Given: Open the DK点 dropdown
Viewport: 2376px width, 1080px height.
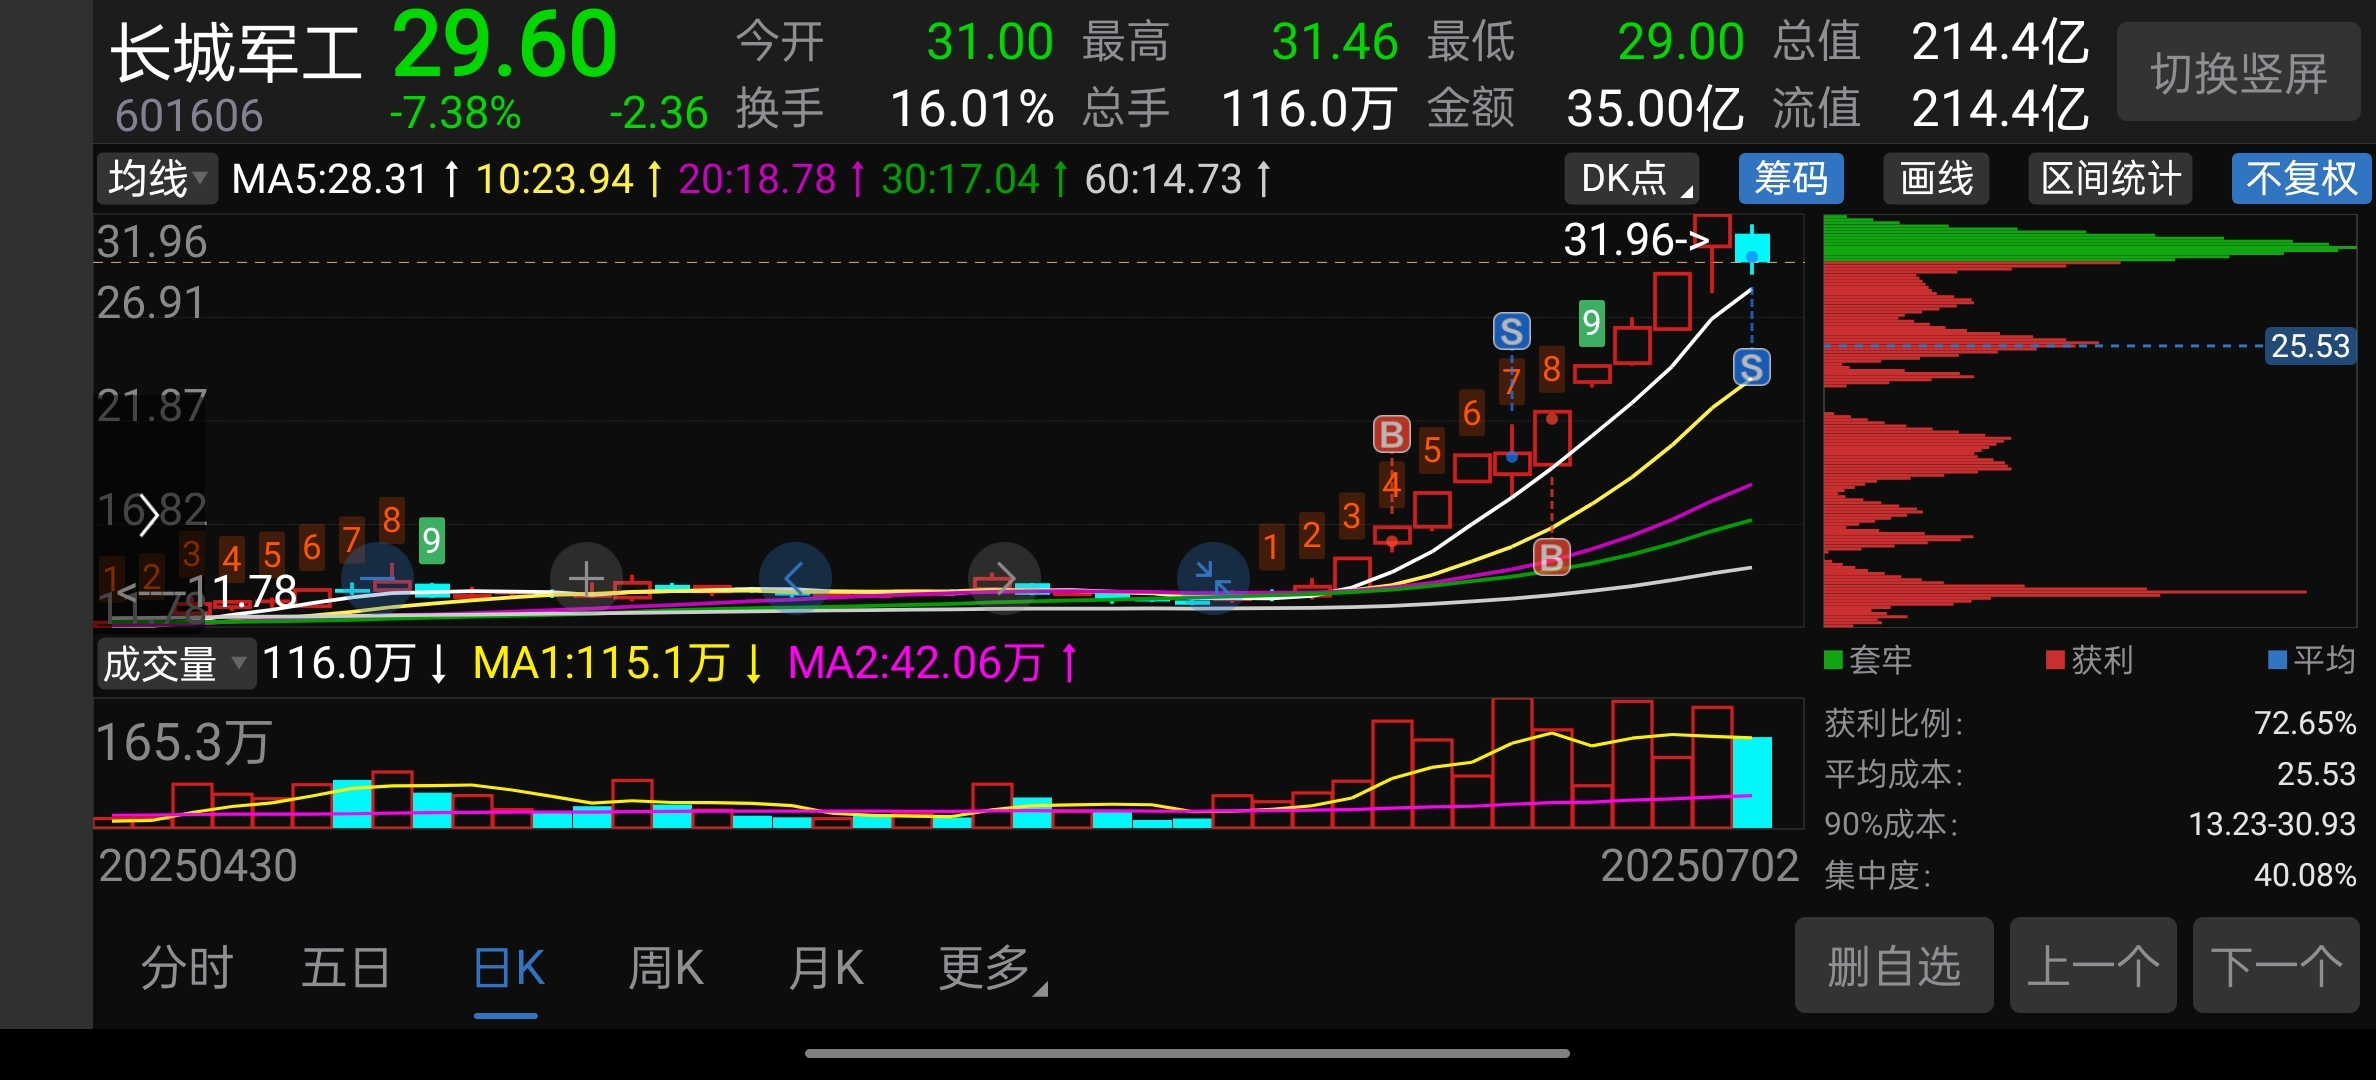Looking at the screenshot, I should click(x=1632, y=180).
